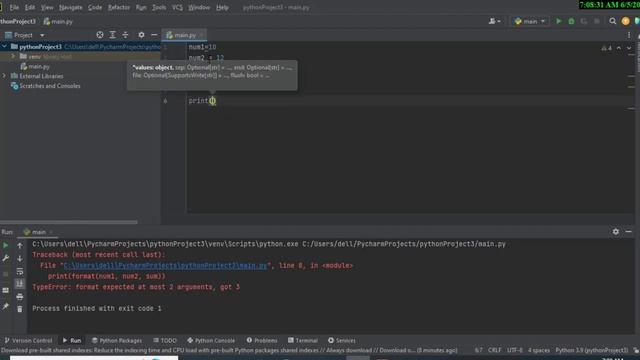Open Project panel gear options
This screenshot has width=640, height=360.
coord(141,35)
